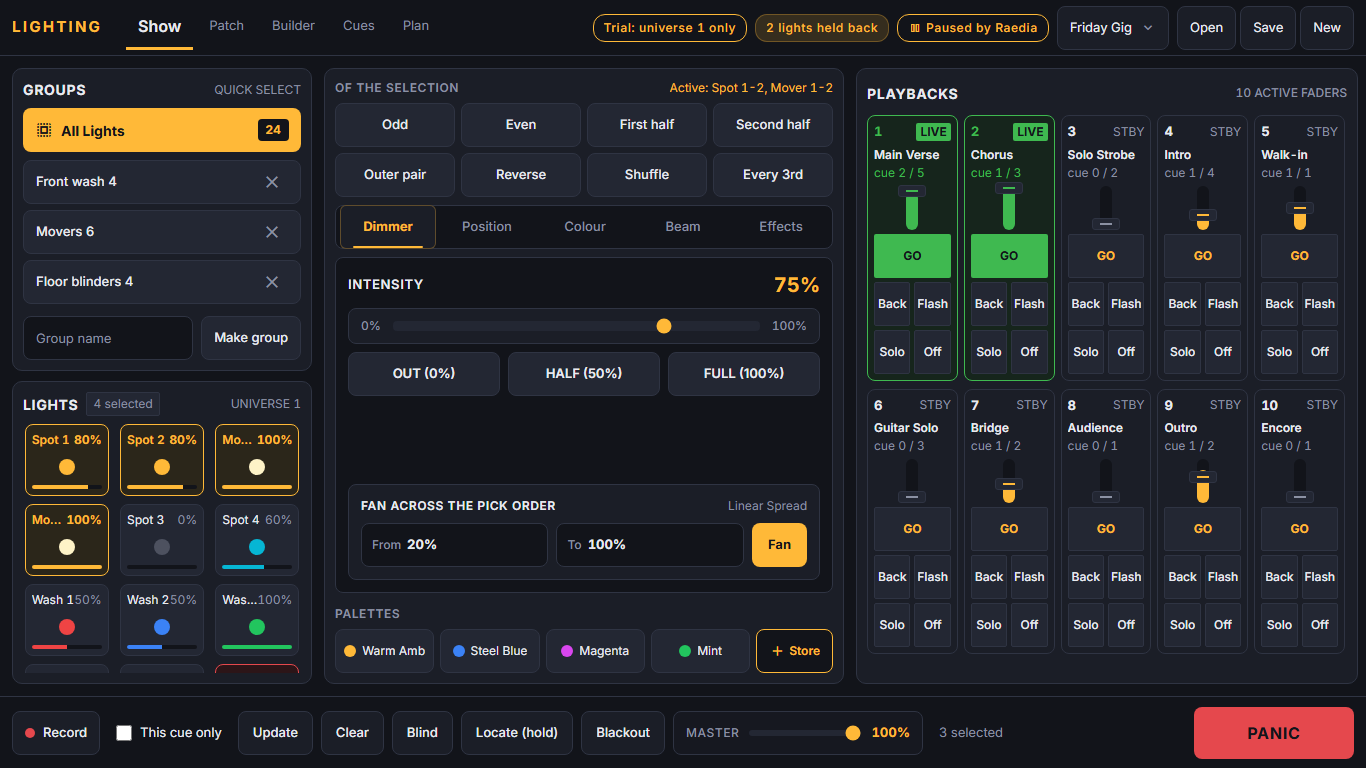Screen dimensions: 1366x768
Task: Remove the Front wash 4 group
Action: (x=272, y=182)
